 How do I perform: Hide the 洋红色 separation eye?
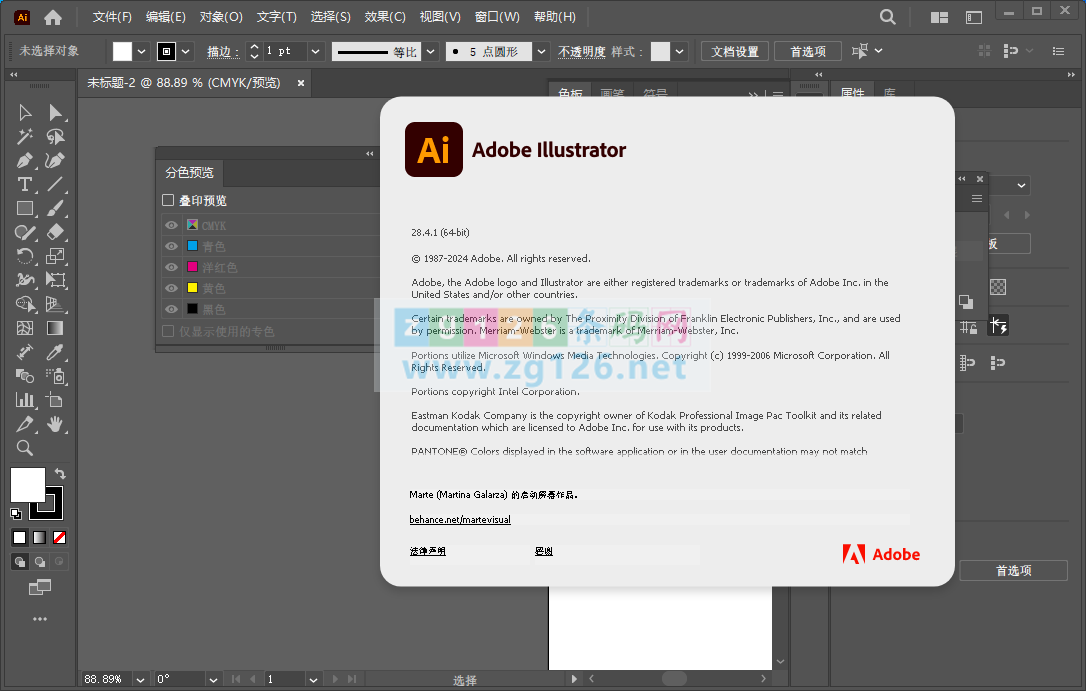coord(171,267)
